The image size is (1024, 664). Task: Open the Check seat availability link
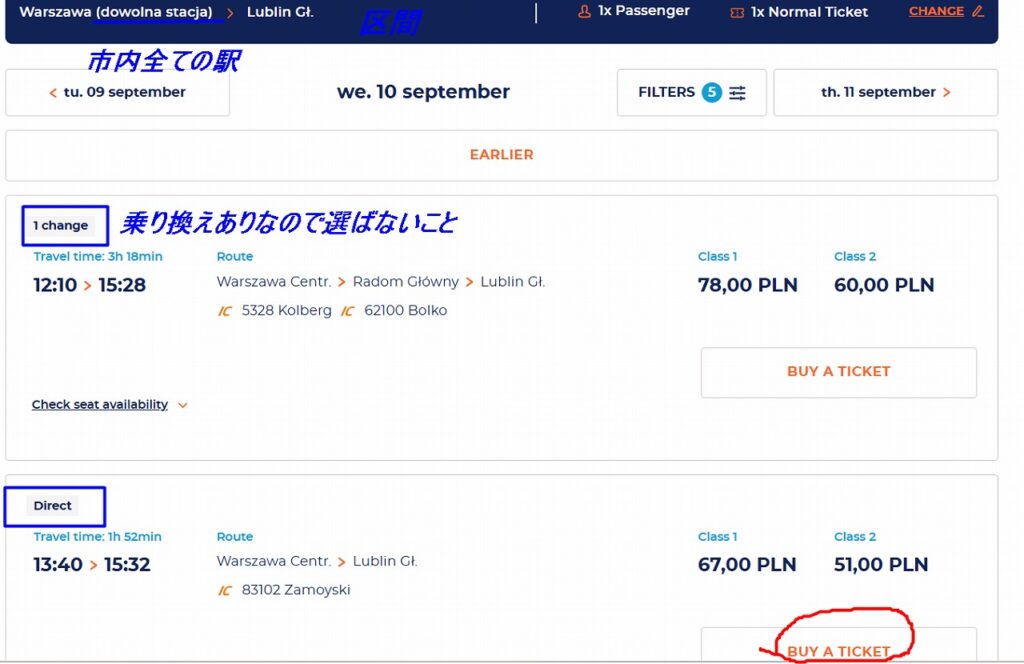[100, 405]
